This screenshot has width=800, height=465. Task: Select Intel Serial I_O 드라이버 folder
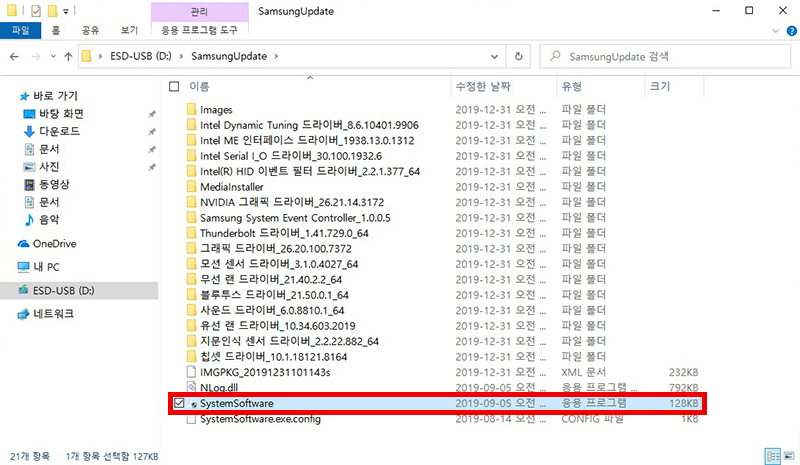(291, 156)
